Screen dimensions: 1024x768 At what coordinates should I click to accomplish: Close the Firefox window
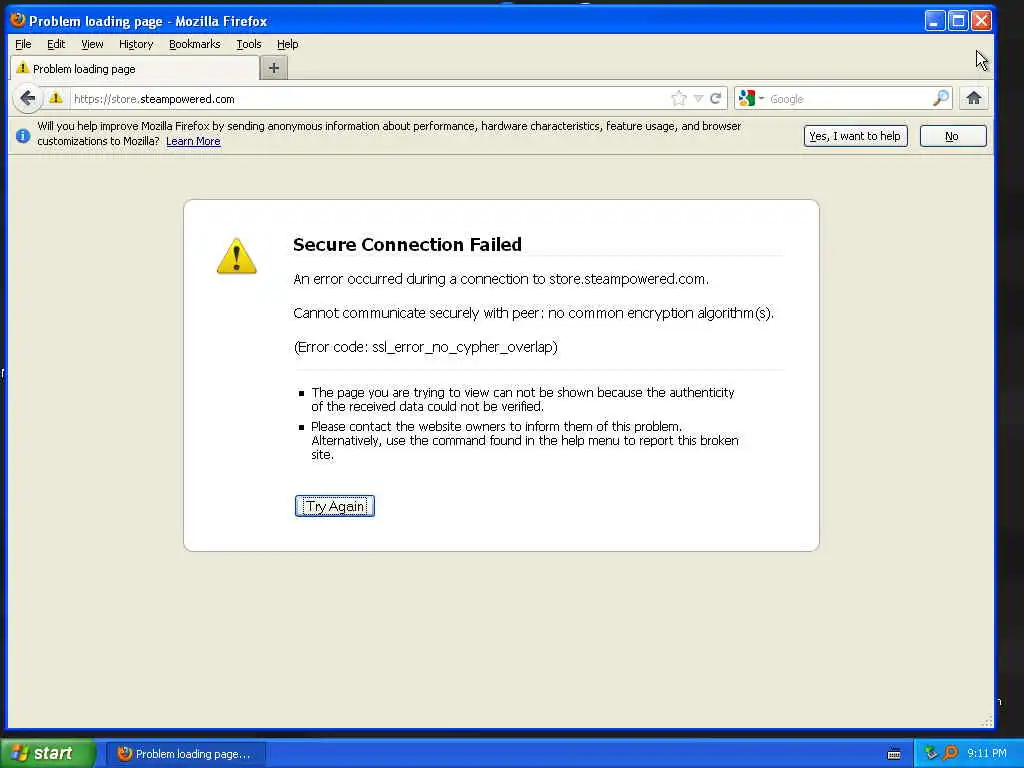coord(982,21)
